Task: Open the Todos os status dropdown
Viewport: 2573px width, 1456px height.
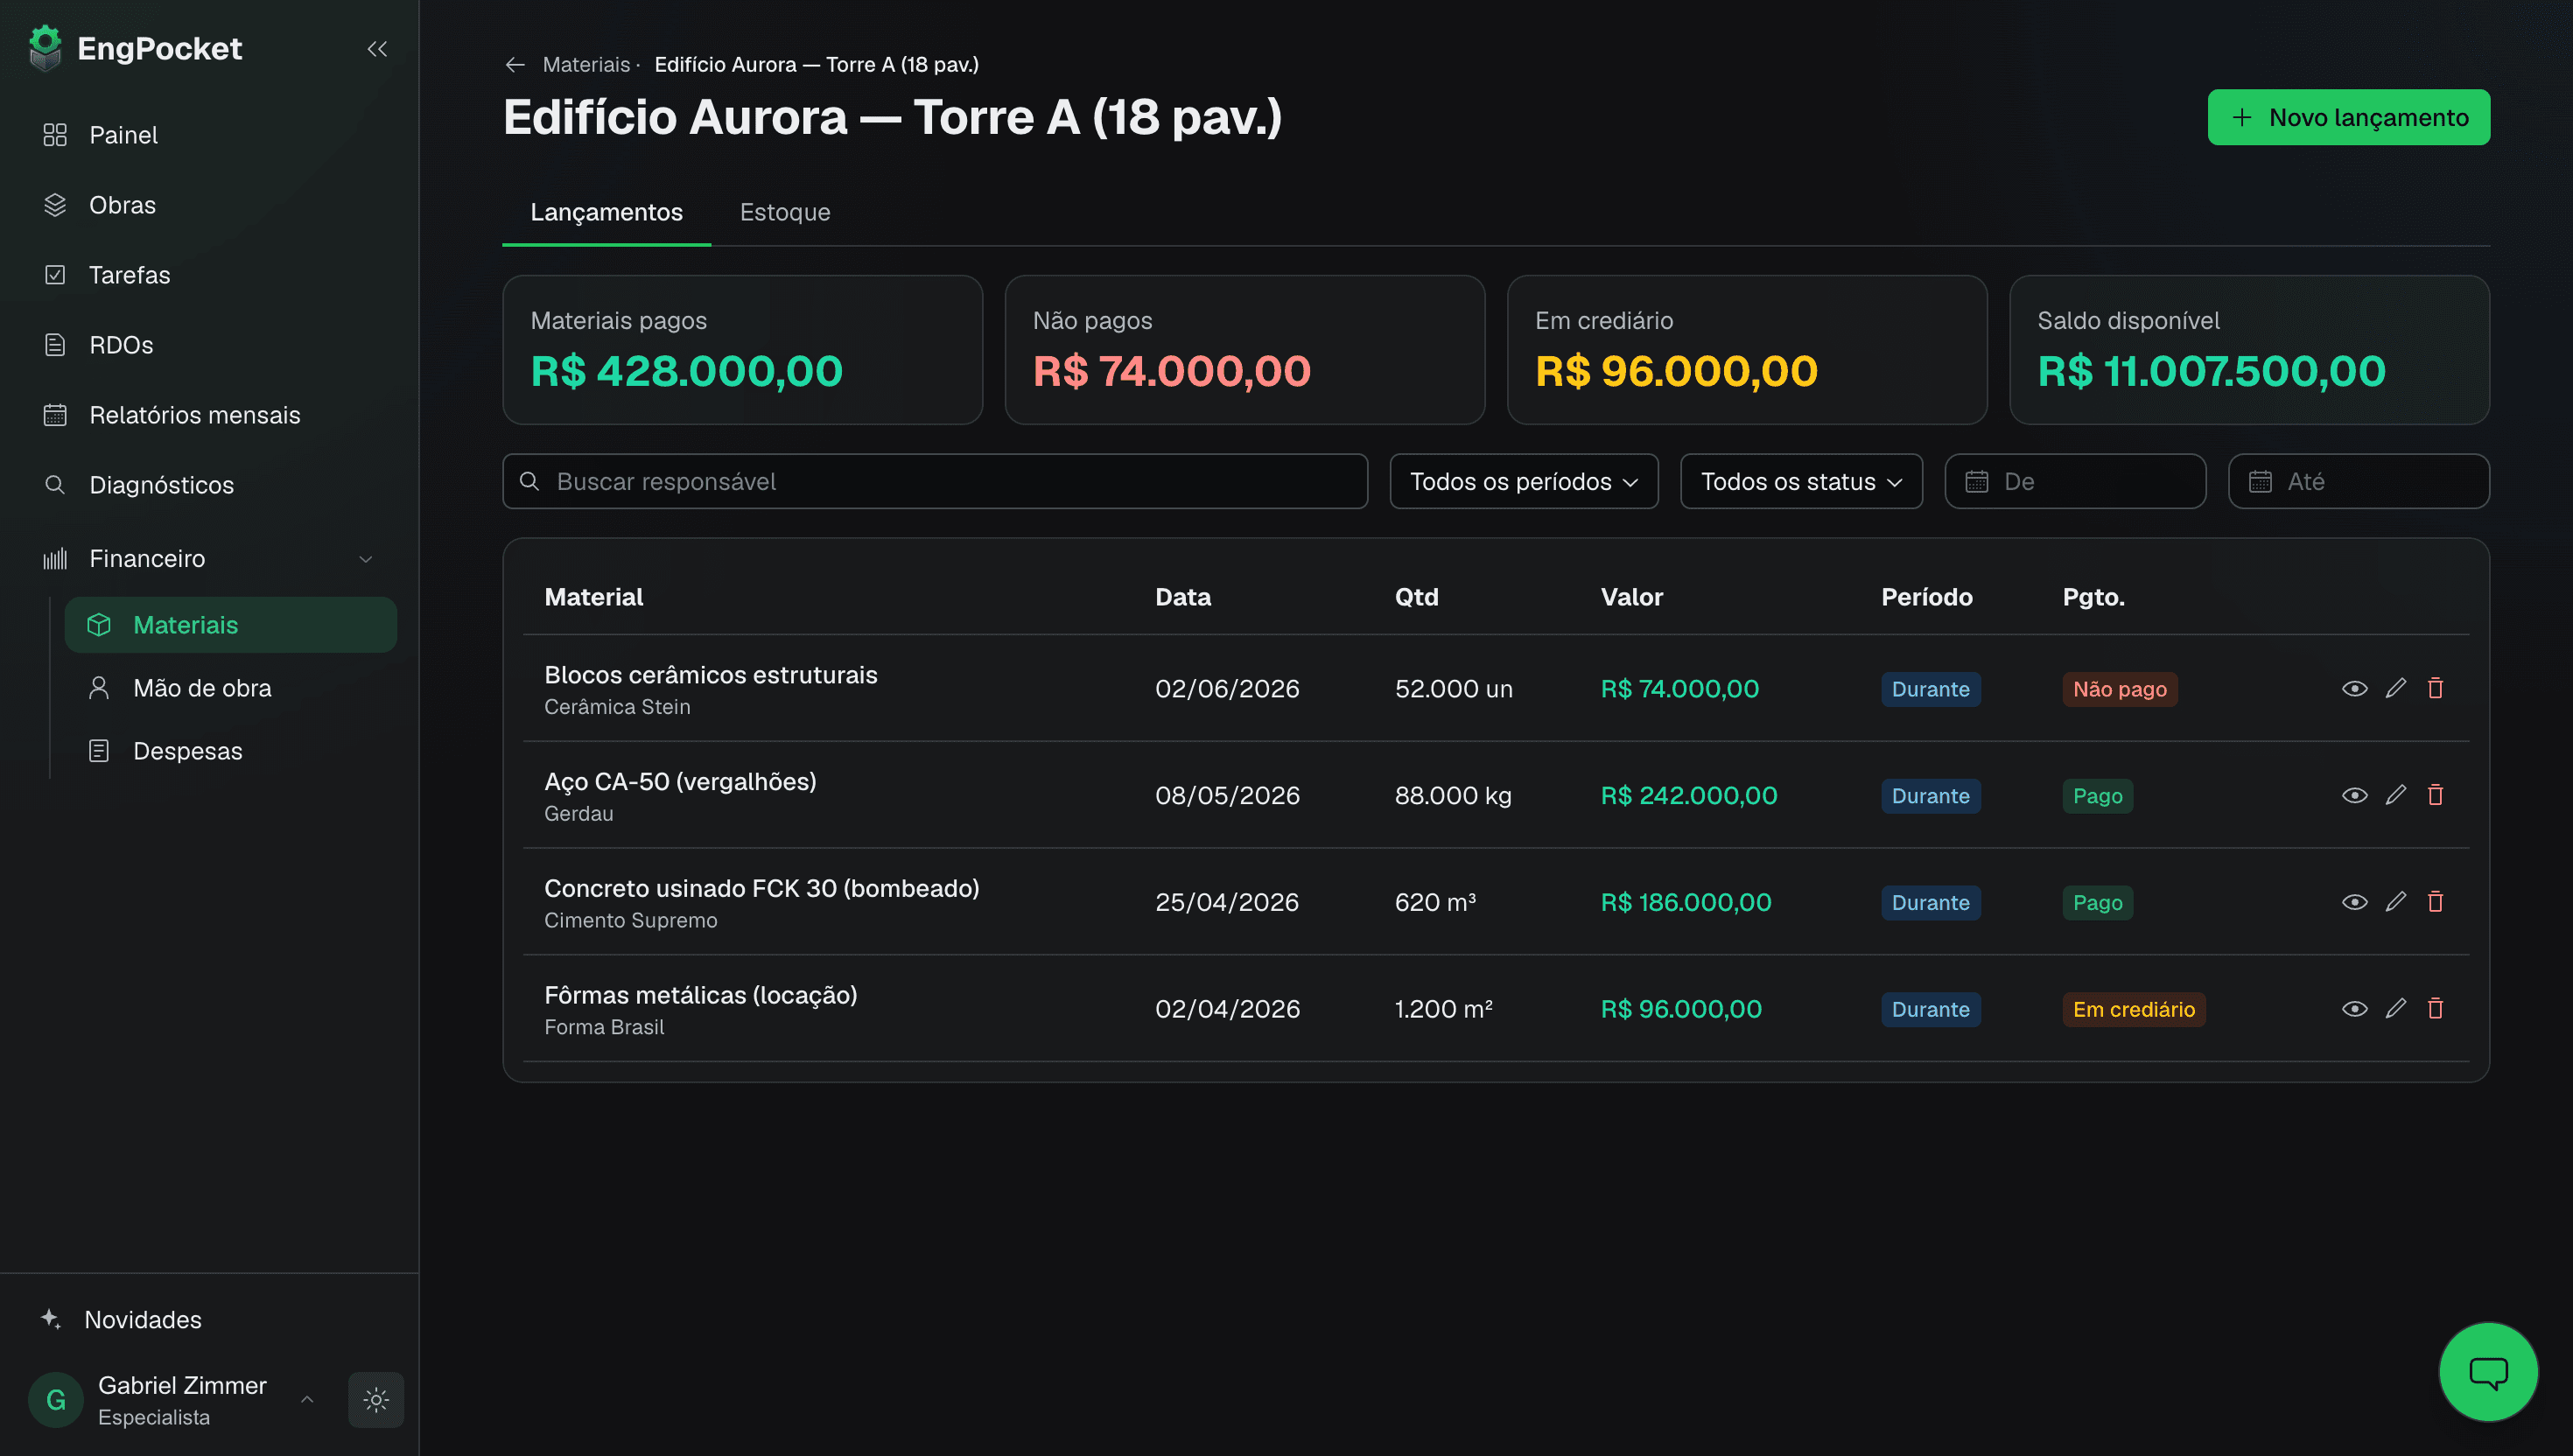Action: (x=1801, y=482)
